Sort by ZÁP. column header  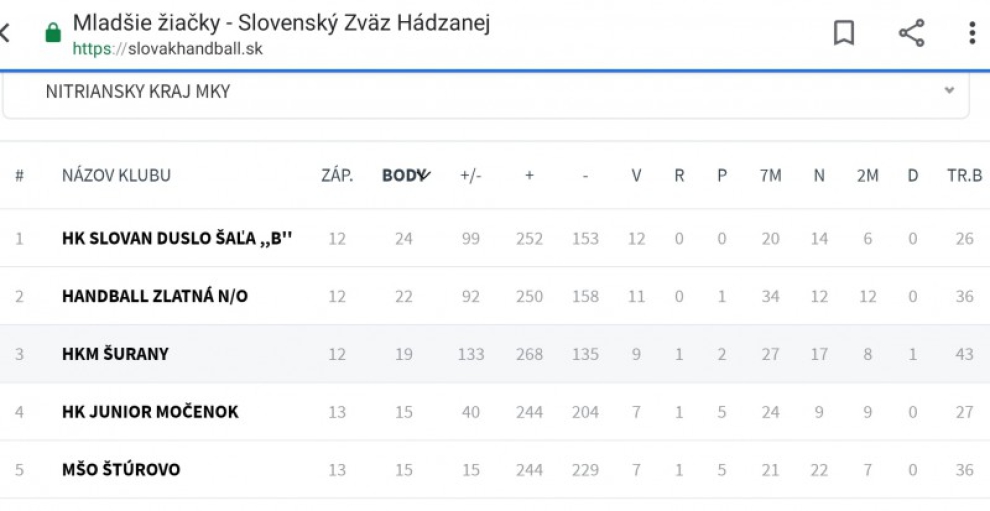tap(337, 175)
